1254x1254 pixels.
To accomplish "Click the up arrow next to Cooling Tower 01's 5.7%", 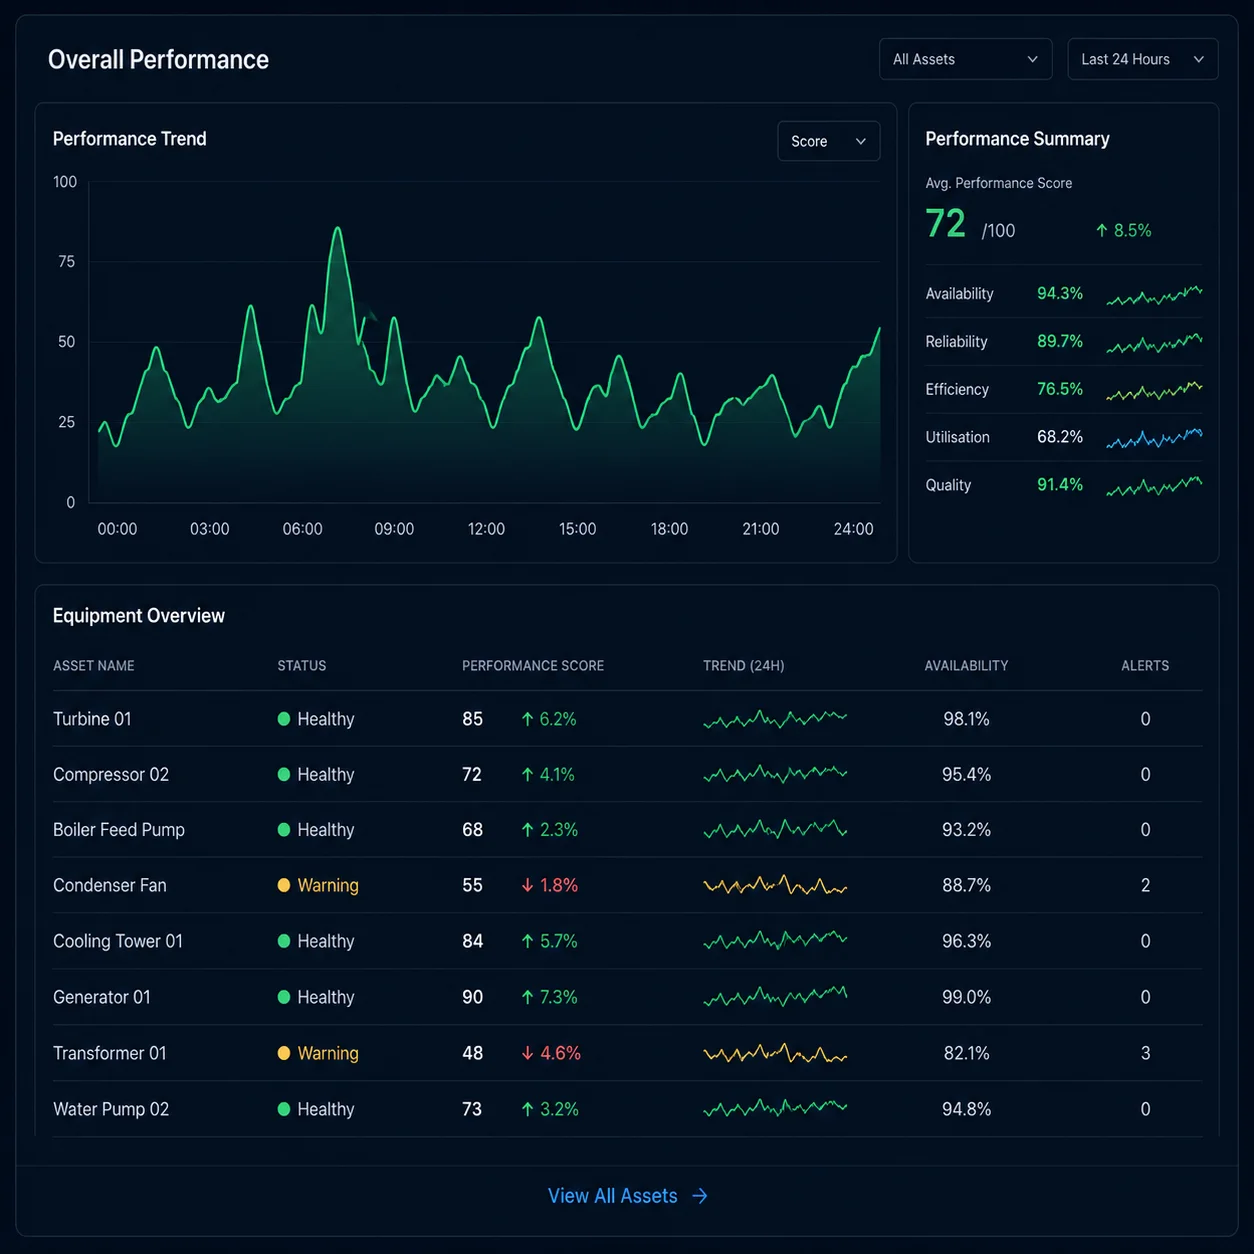I will tap(527, 941).
